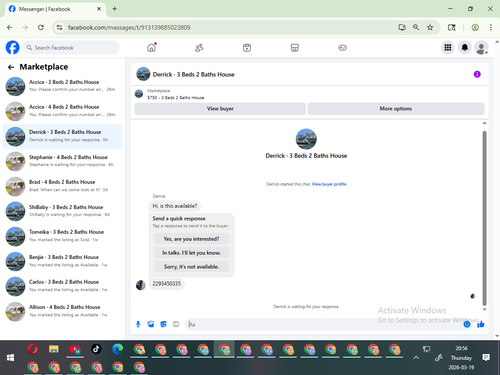Screen dimensions: 500x375
Task: Open Carlos 3 Beds 2 Baths House chat
Action: (x=63, y=286)
